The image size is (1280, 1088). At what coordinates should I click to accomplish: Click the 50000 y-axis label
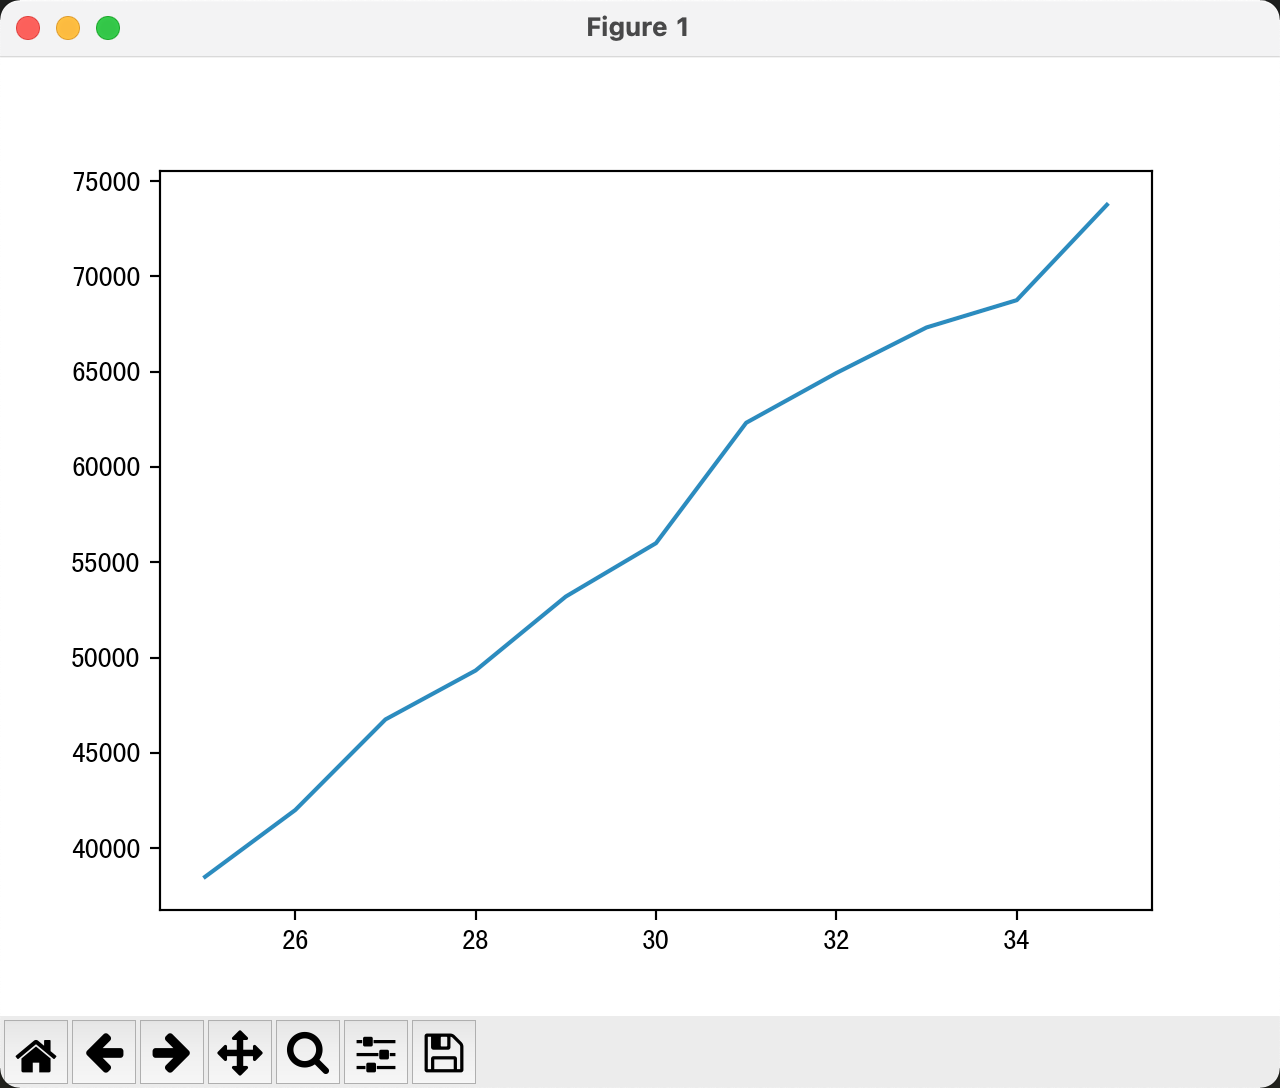click(x=107, y=658)
